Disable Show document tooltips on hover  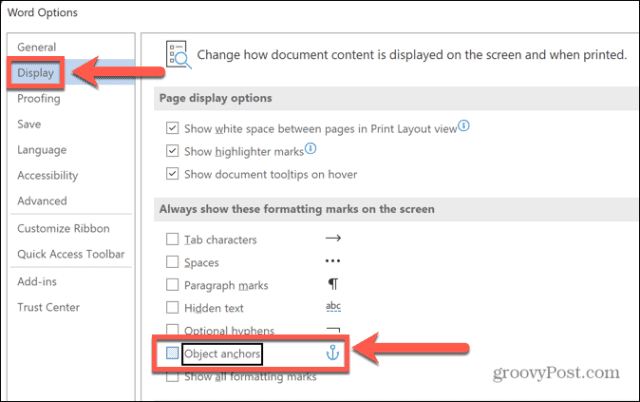click(x=173, y=174)
